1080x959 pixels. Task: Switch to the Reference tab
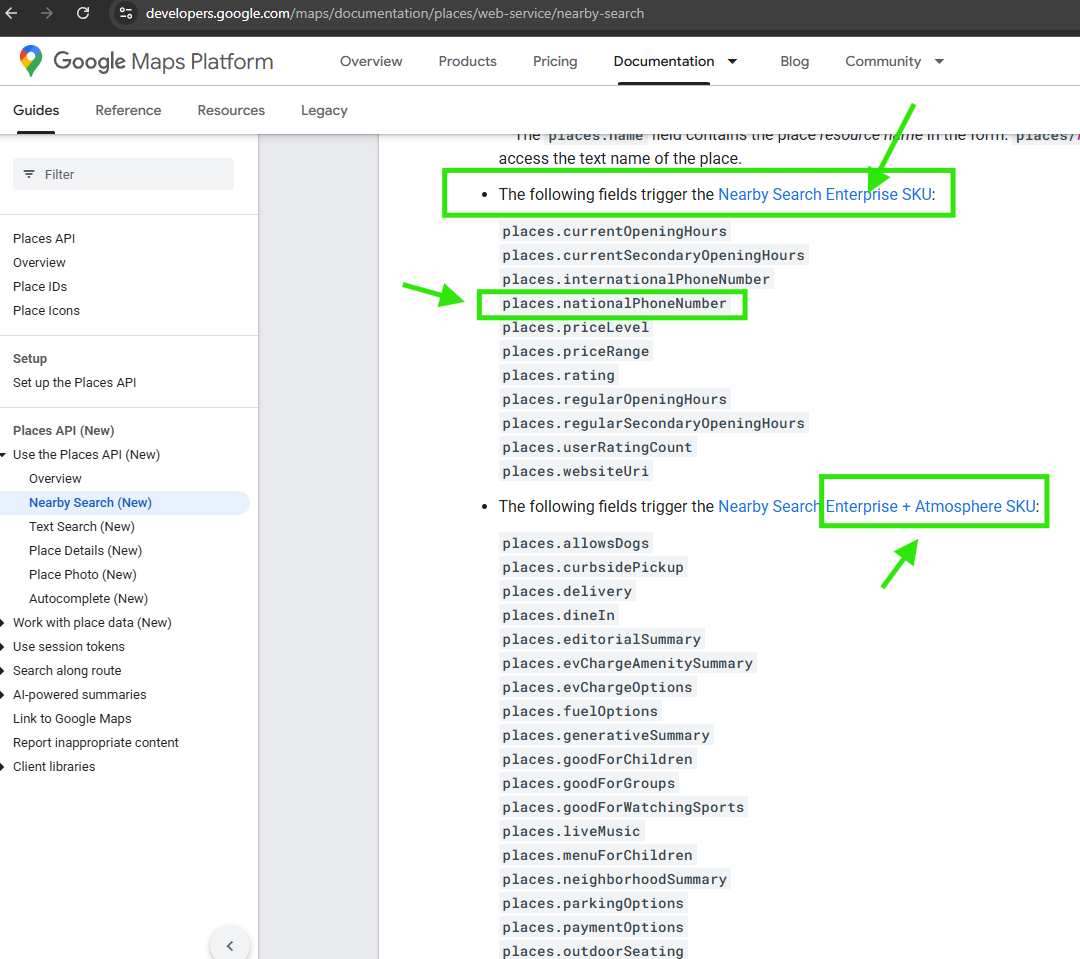click(x=128, y=110)
